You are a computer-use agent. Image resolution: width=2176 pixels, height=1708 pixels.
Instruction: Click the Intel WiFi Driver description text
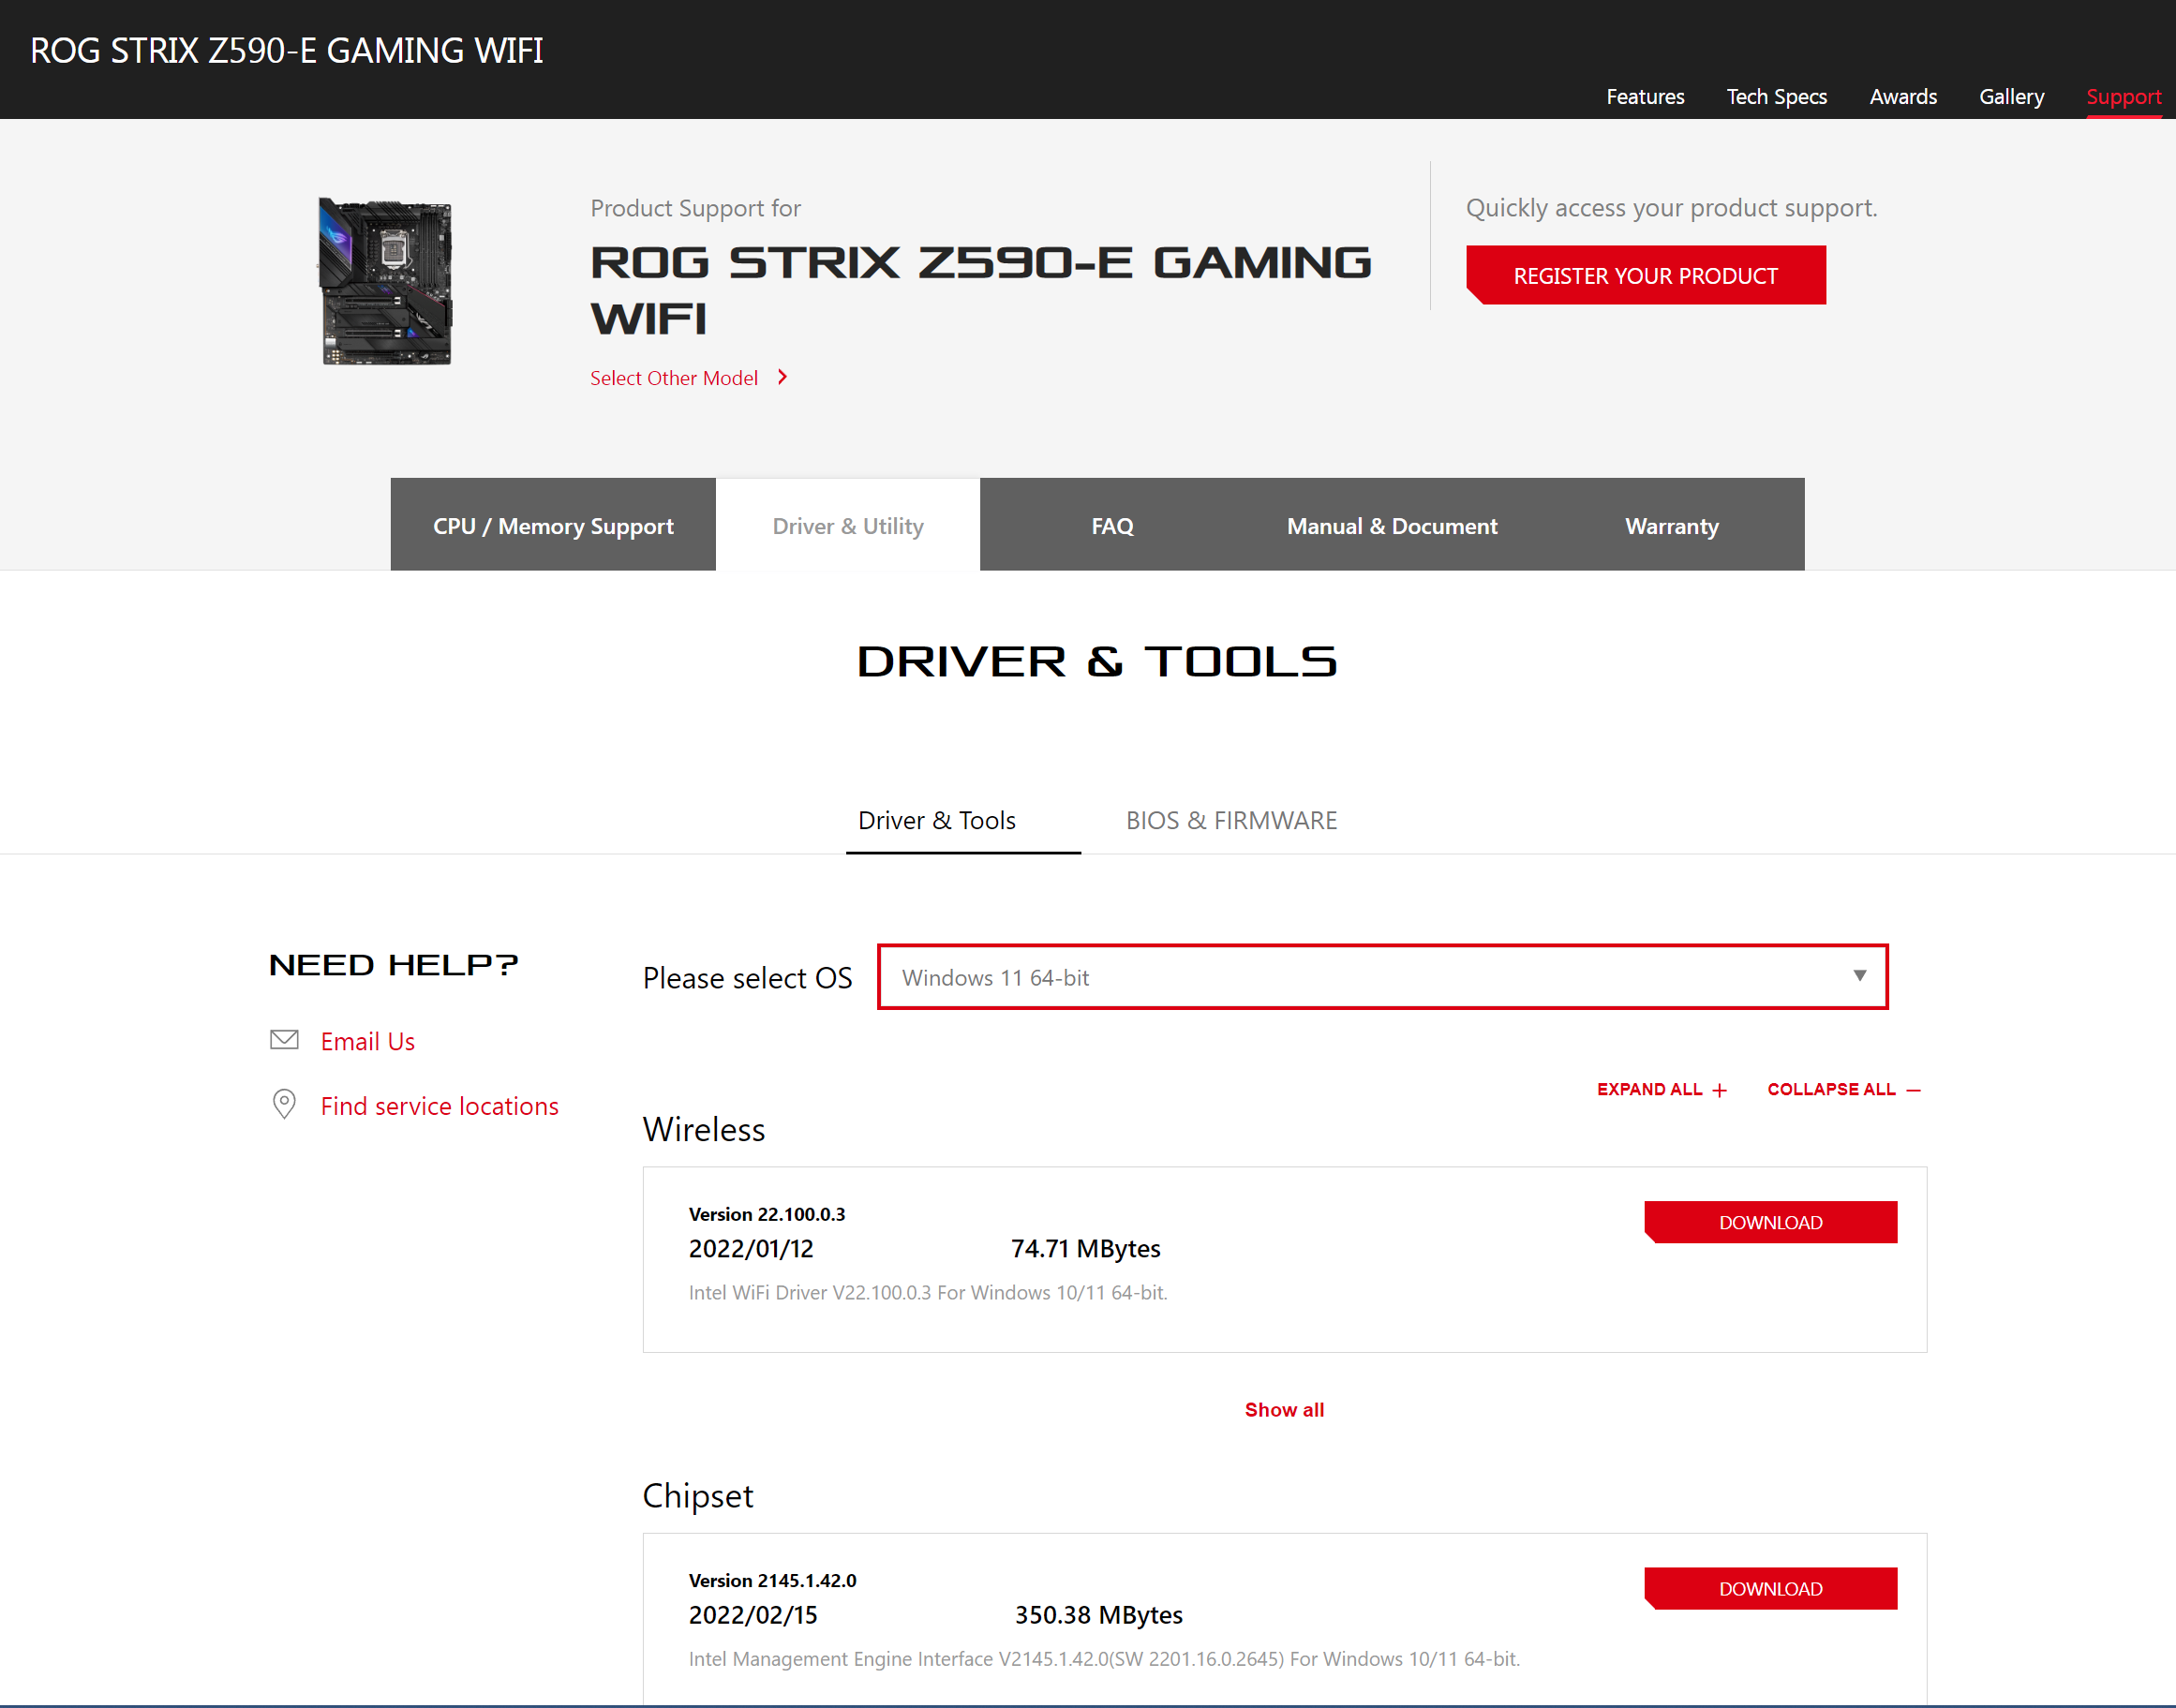(928, 1292)
